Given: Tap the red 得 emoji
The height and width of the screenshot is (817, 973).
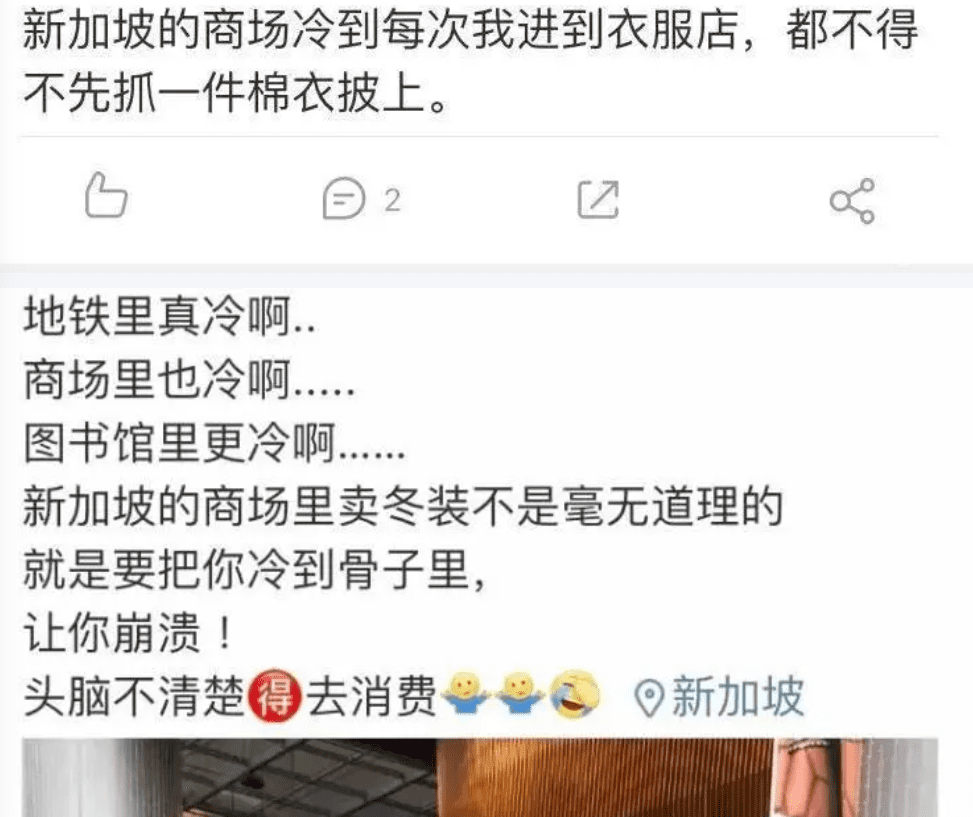Looking at the screenshot, I should point(275,696).
